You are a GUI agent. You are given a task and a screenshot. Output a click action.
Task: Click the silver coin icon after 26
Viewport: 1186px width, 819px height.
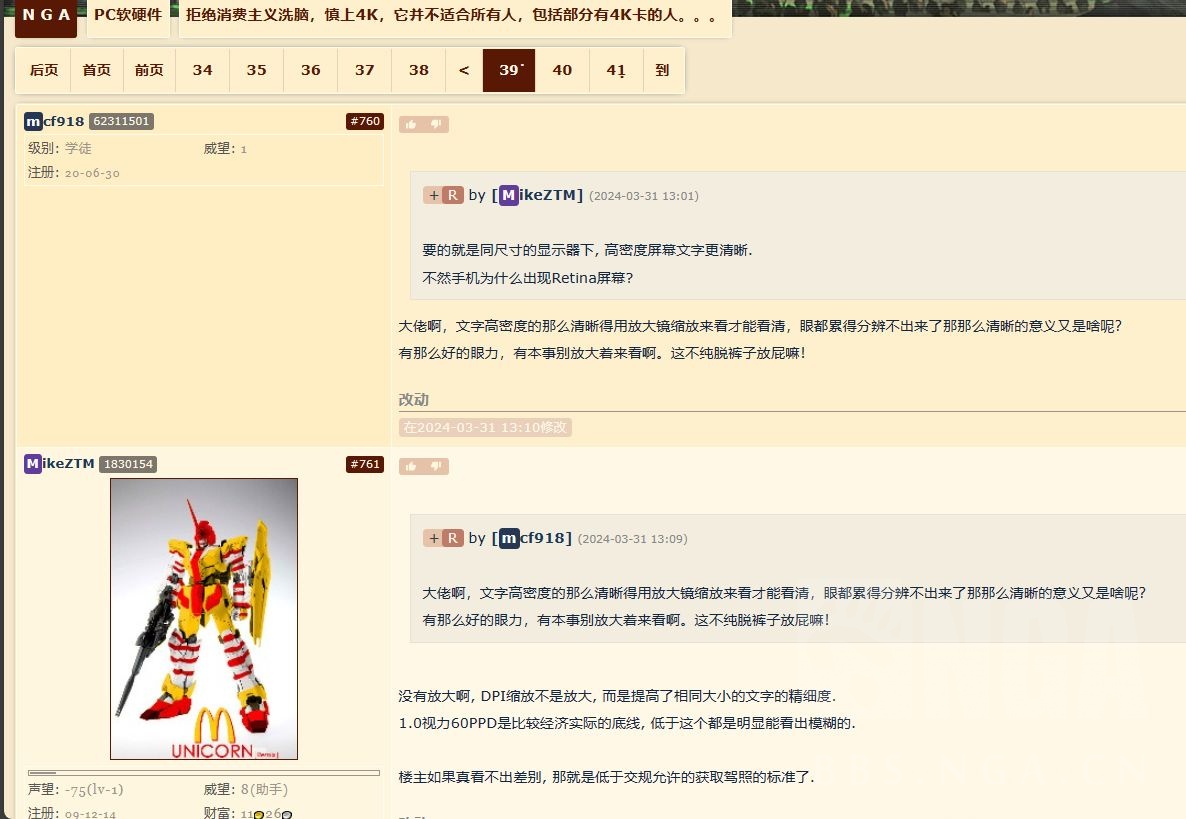click(287, 814)
